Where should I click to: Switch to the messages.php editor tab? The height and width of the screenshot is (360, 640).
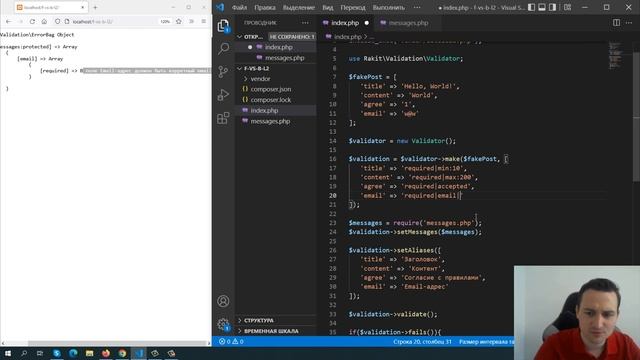[408, 23]
